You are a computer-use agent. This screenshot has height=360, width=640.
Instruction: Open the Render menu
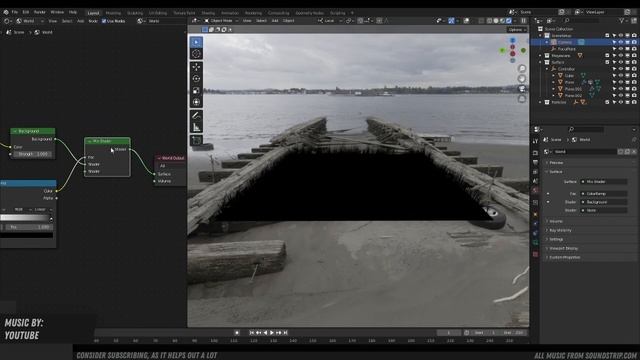point(40,12)
